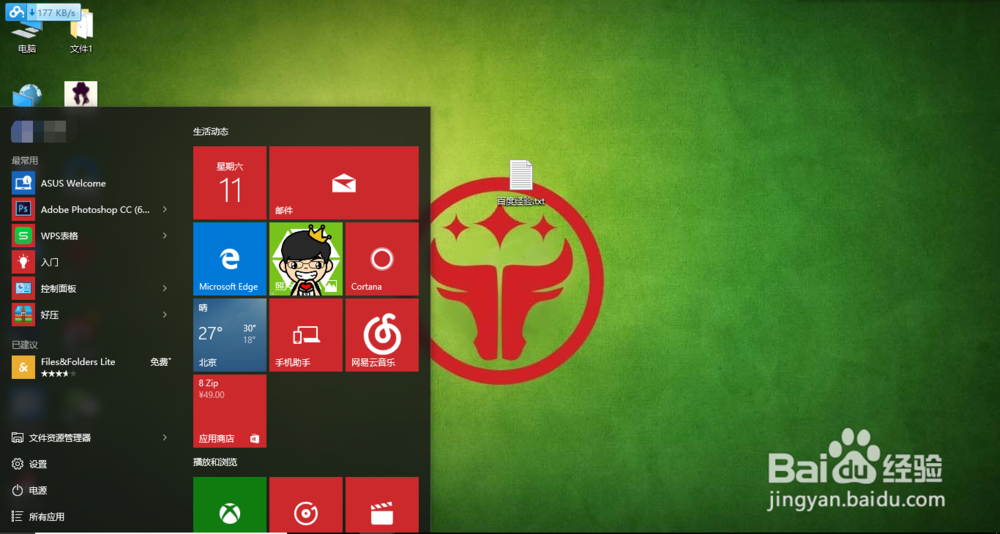1000x534 pixels.
Task: Open the photos tile with cartoon avatar
Action: click(x=306, y=259)
